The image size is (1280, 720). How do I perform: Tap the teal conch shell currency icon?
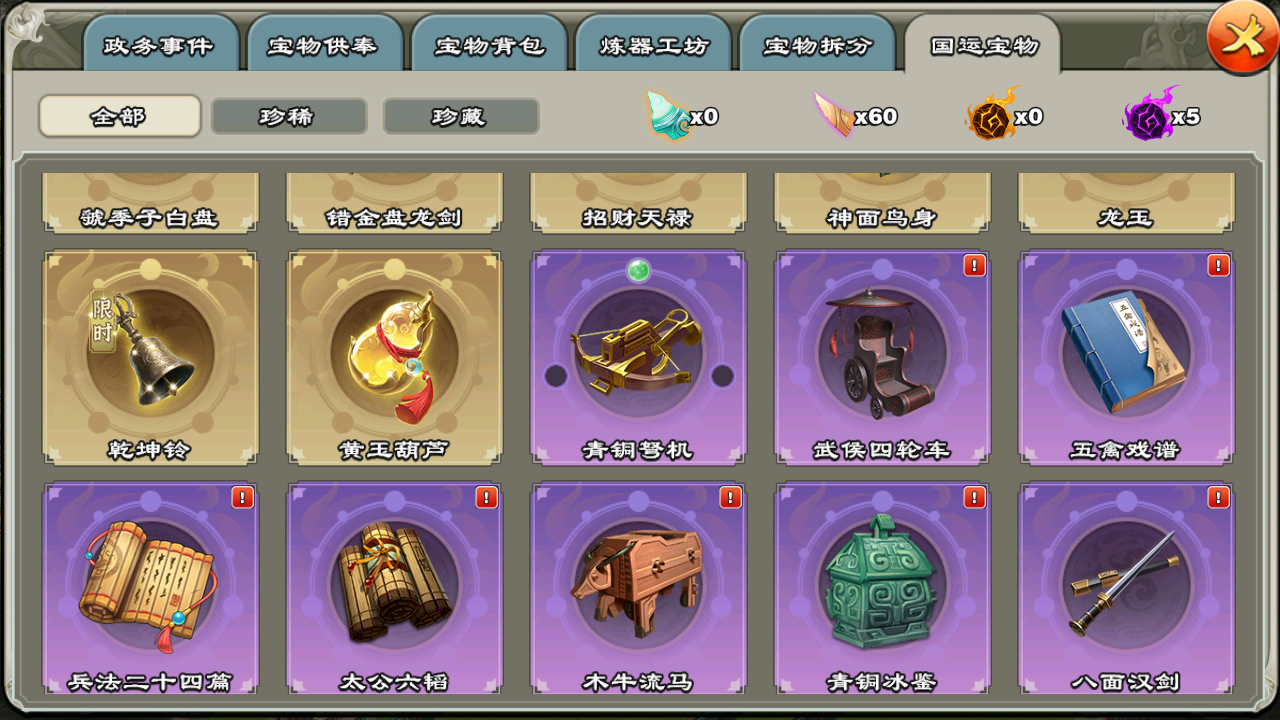[668, 113]
